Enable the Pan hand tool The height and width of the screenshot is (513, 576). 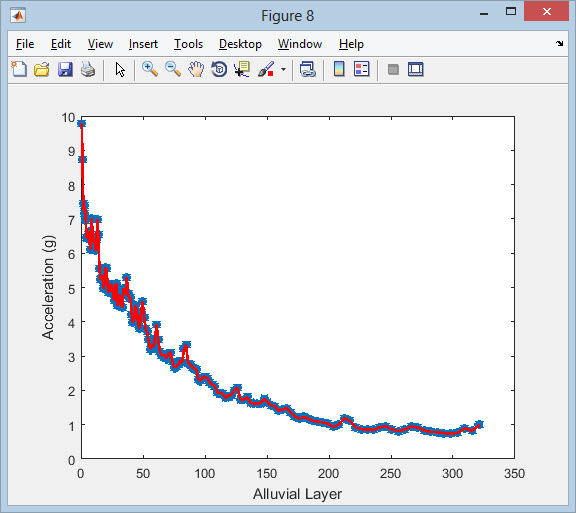click(196, 69)
